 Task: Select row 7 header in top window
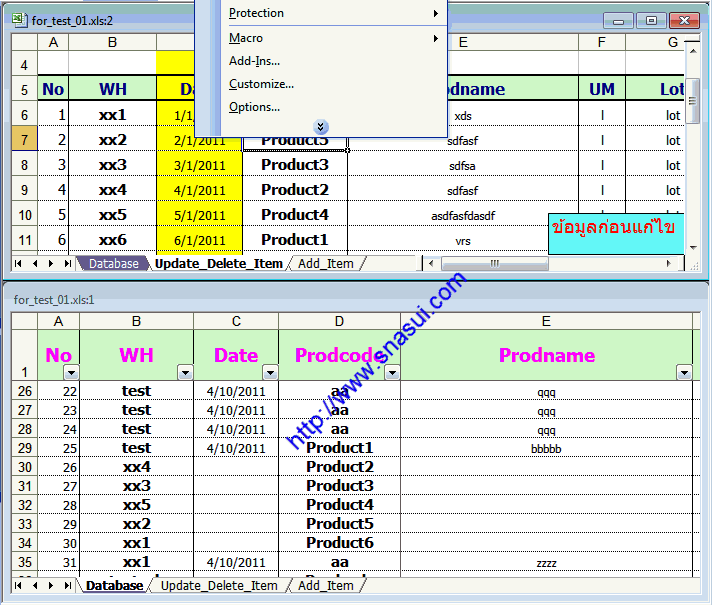tap(24, 140)
